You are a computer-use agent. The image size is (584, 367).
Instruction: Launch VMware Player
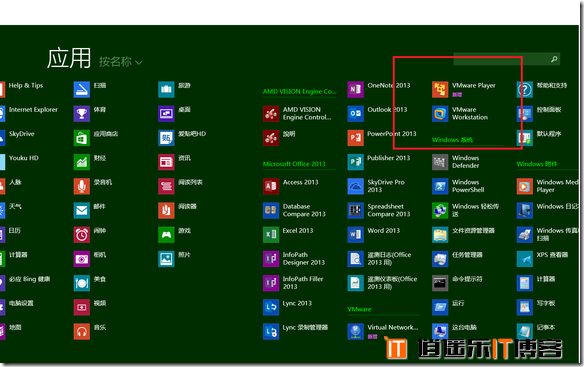(x=464, y=89)
